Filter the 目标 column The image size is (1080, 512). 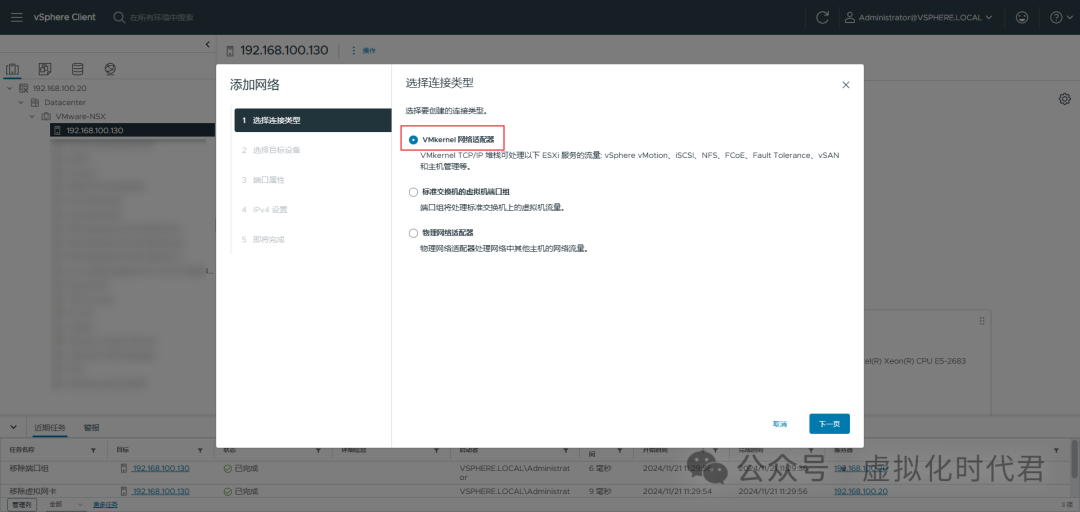200,450
